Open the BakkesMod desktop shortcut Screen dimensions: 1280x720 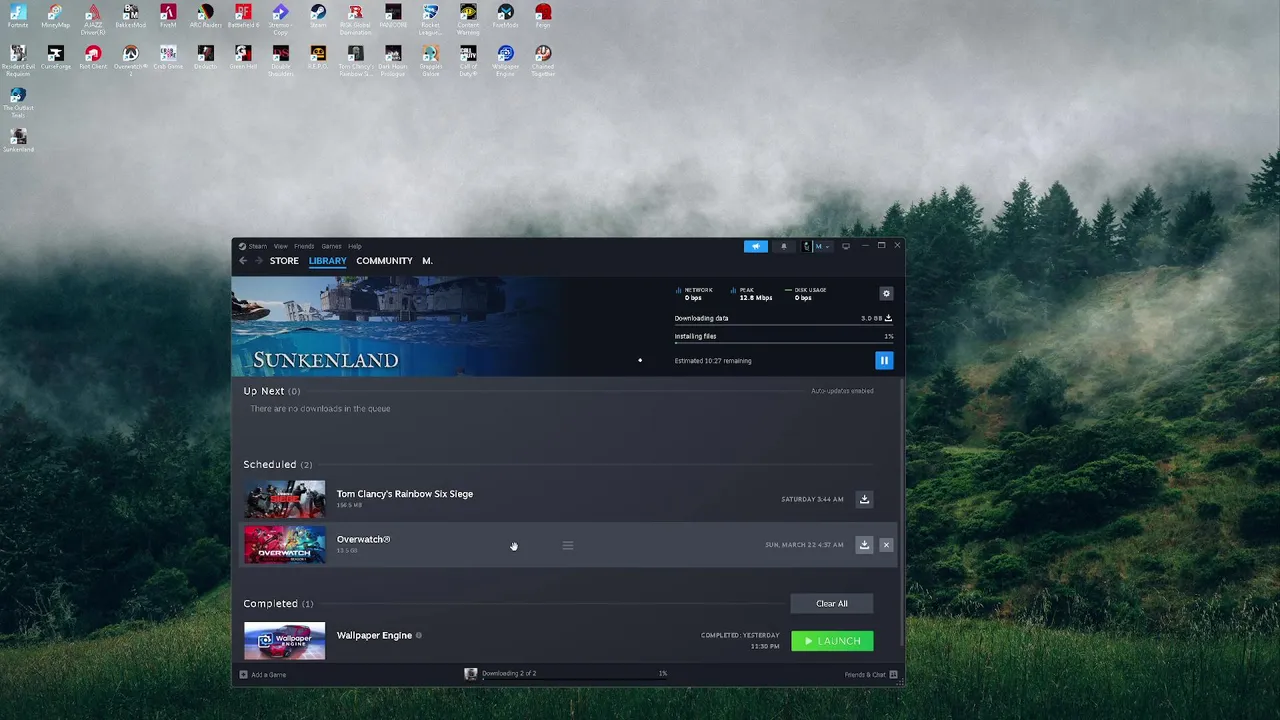[x=130, y=17]
